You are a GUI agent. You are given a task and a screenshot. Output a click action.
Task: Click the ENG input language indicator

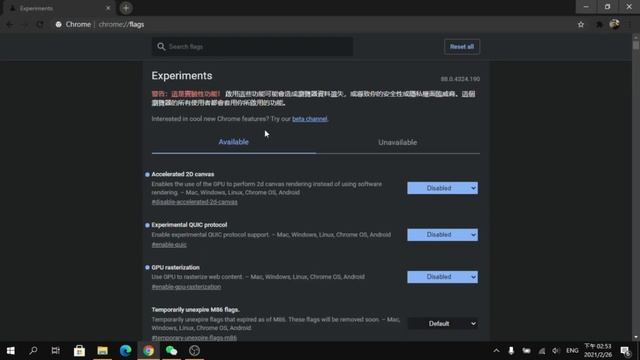572,351
